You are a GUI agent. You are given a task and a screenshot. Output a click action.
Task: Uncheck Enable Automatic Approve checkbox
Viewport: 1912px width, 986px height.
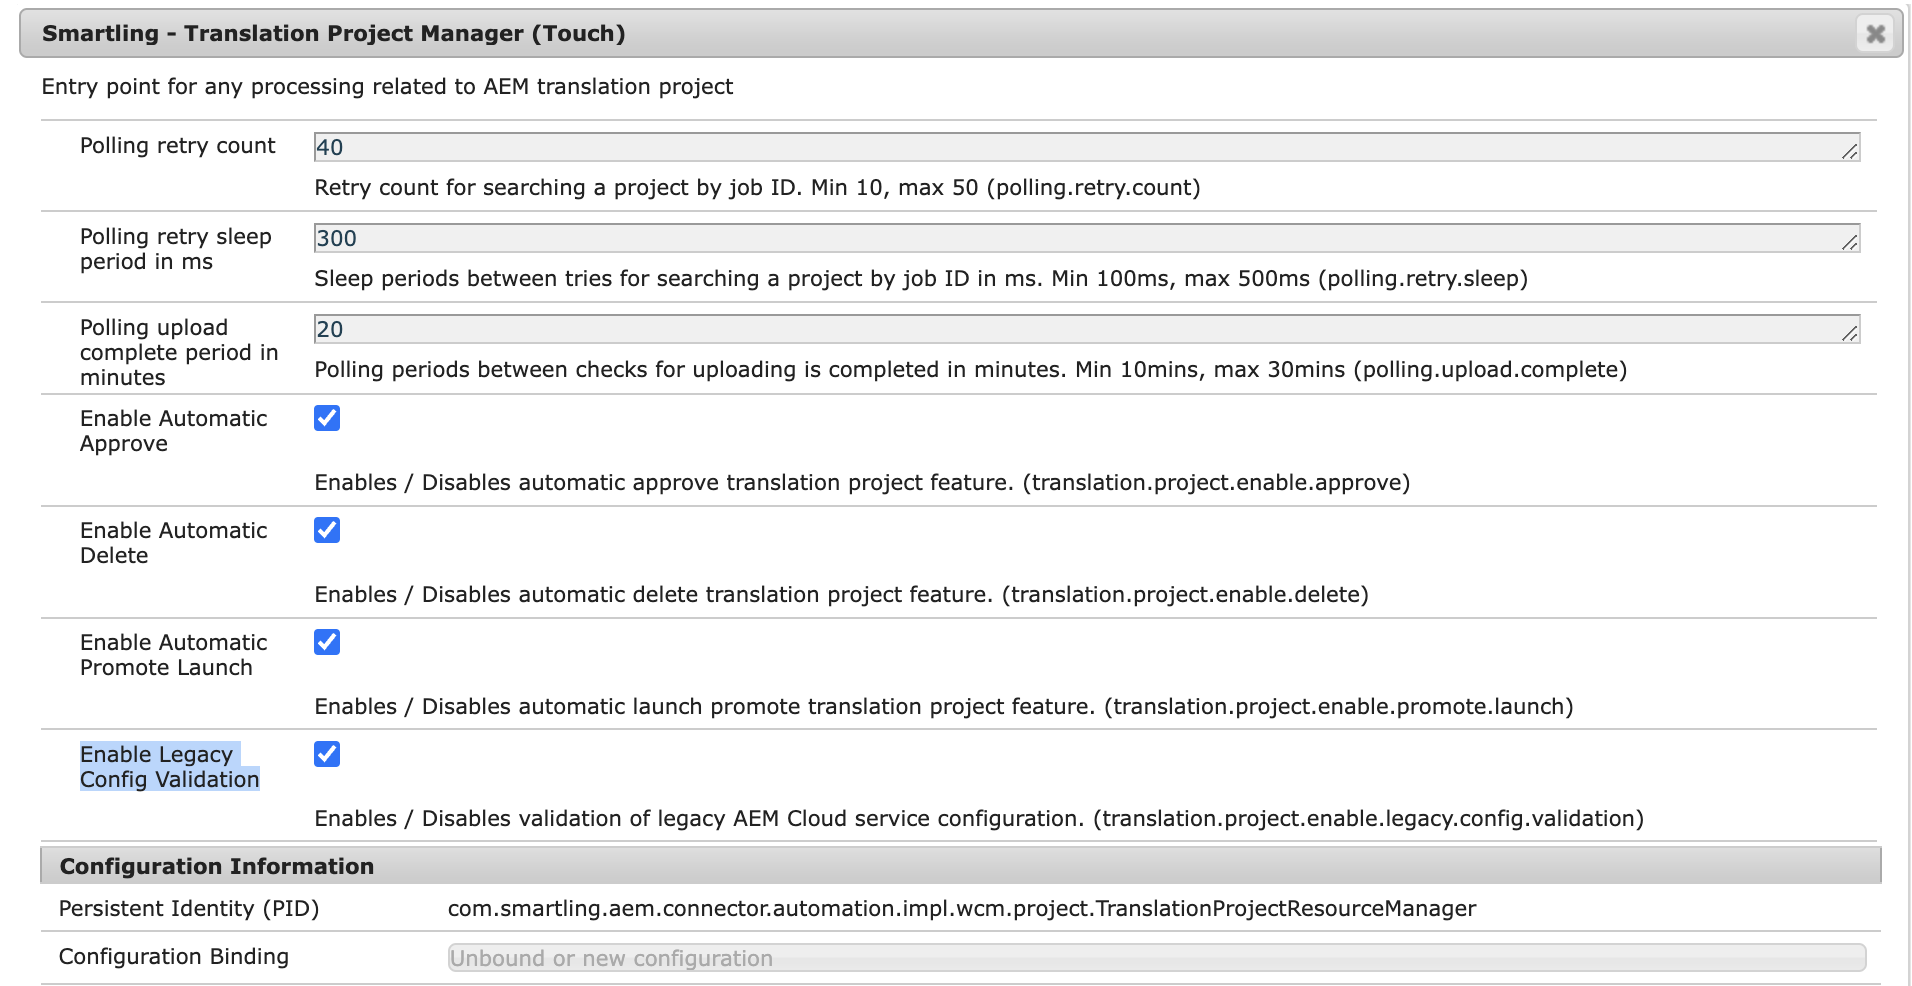[327, 418]
